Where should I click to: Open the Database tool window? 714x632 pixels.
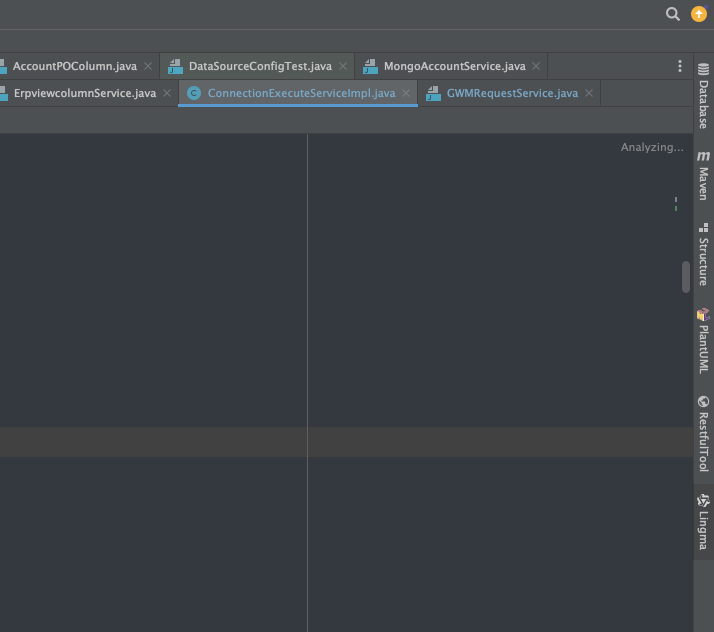[704, 96]
